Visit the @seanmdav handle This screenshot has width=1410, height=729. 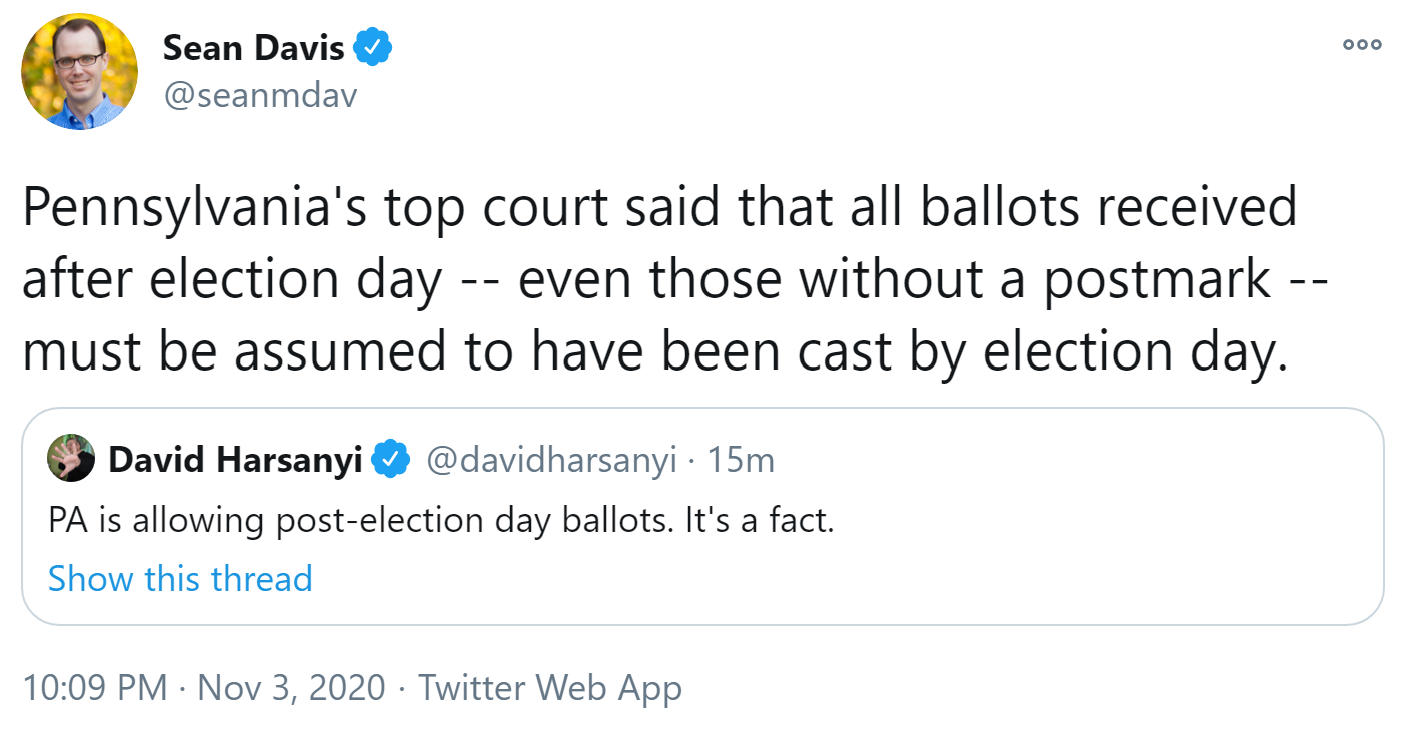pos(260,95)
